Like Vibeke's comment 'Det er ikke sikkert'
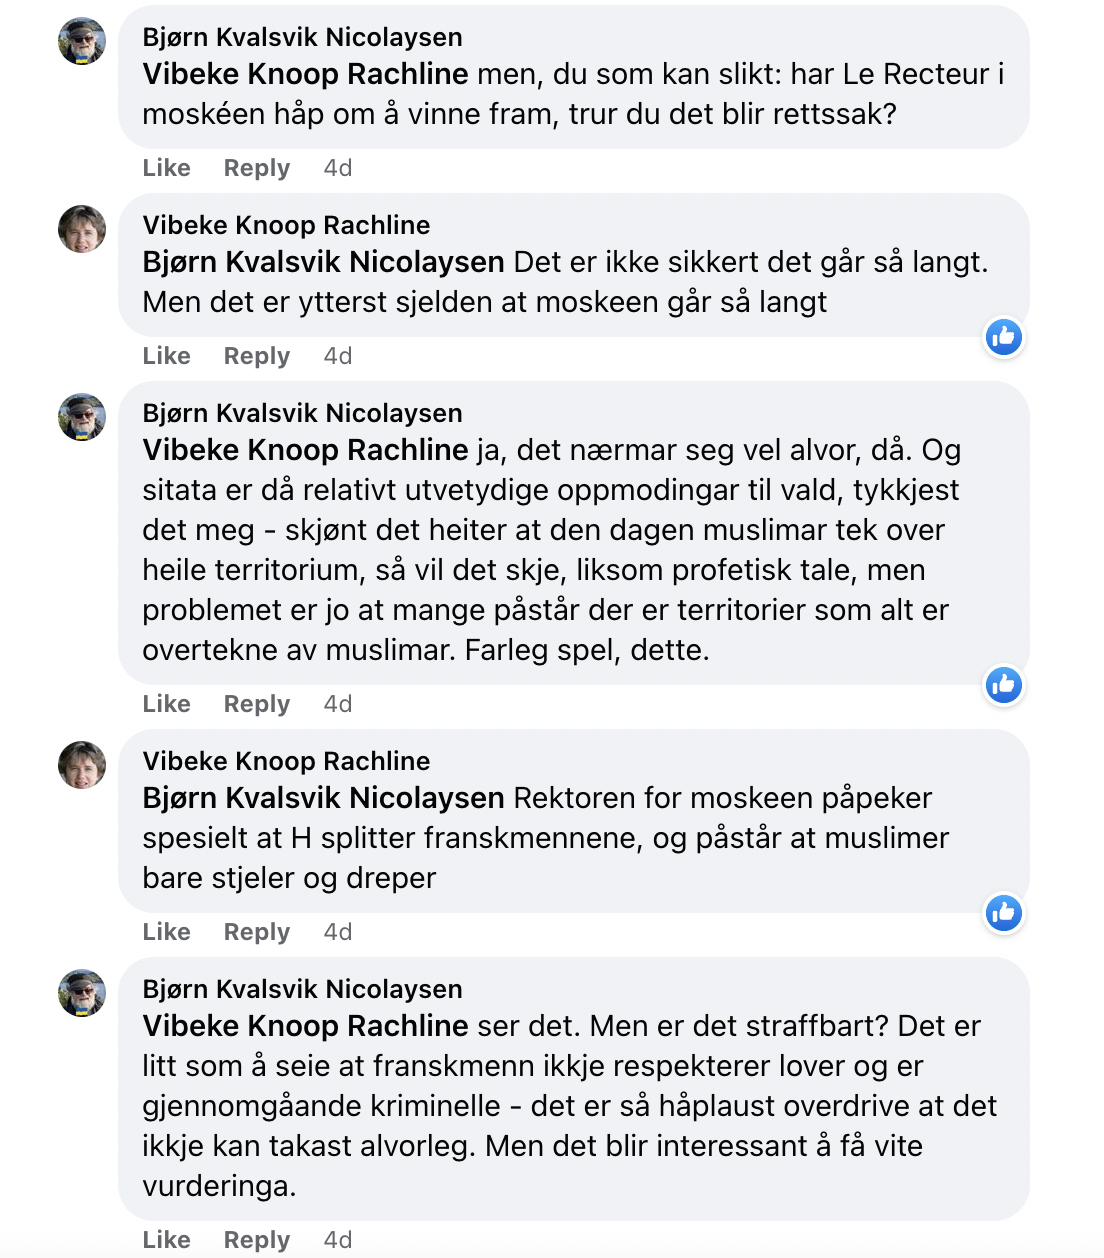Viewport: 1104px width, 1258px height. point(166,356)
